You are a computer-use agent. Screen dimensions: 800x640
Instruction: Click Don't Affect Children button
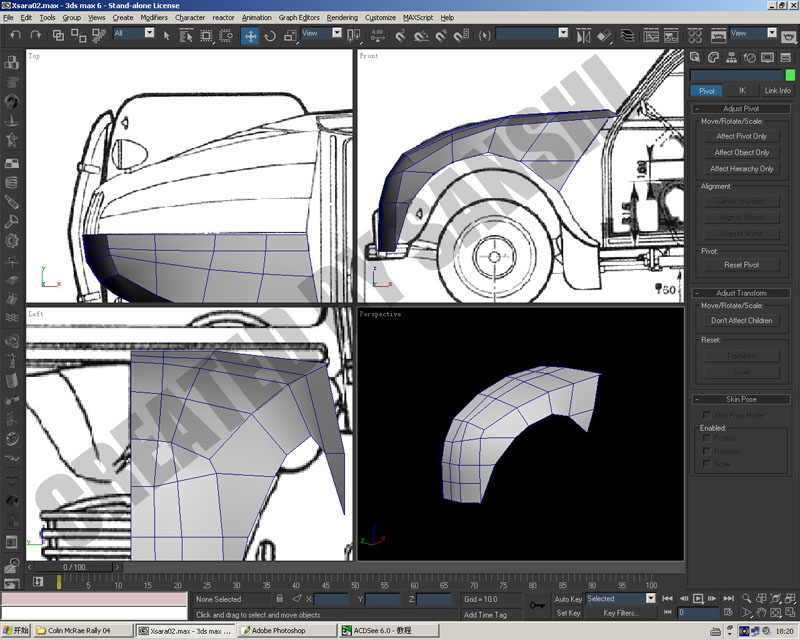(741, 321)
